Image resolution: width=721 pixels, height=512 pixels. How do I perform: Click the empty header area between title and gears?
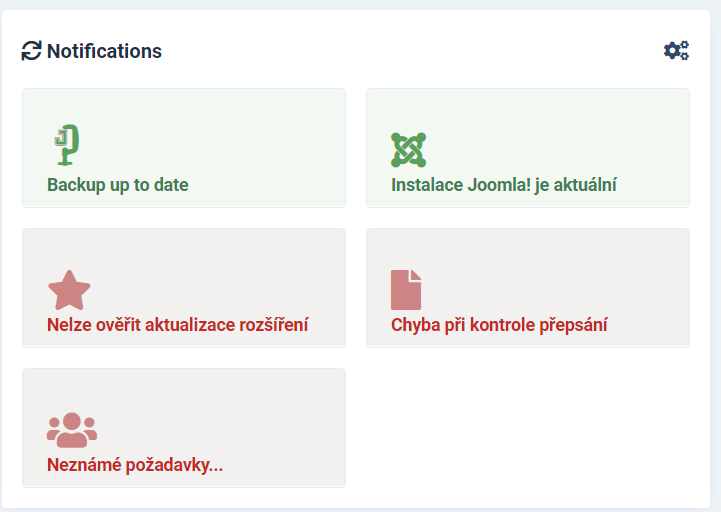[x=400, y=51]
